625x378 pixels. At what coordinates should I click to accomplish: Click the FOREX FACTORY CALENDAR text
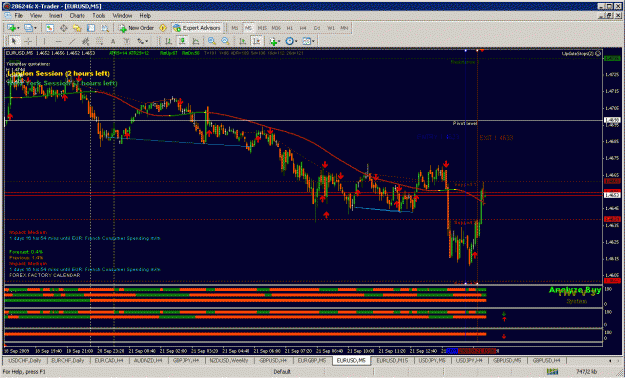click(45, 275)
